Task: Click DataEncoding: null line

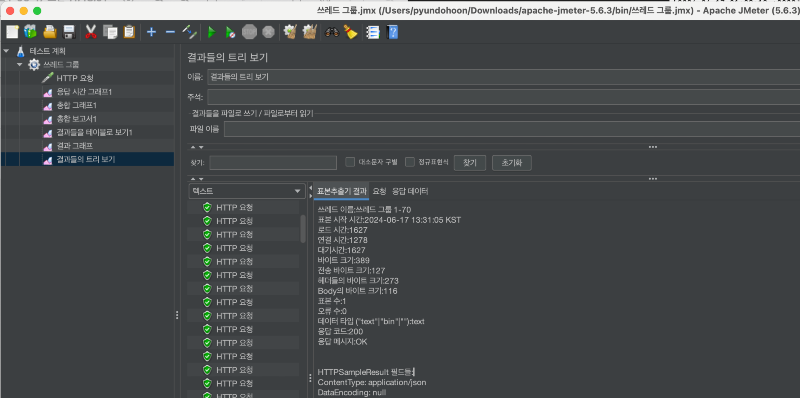Action: point(352,392)
